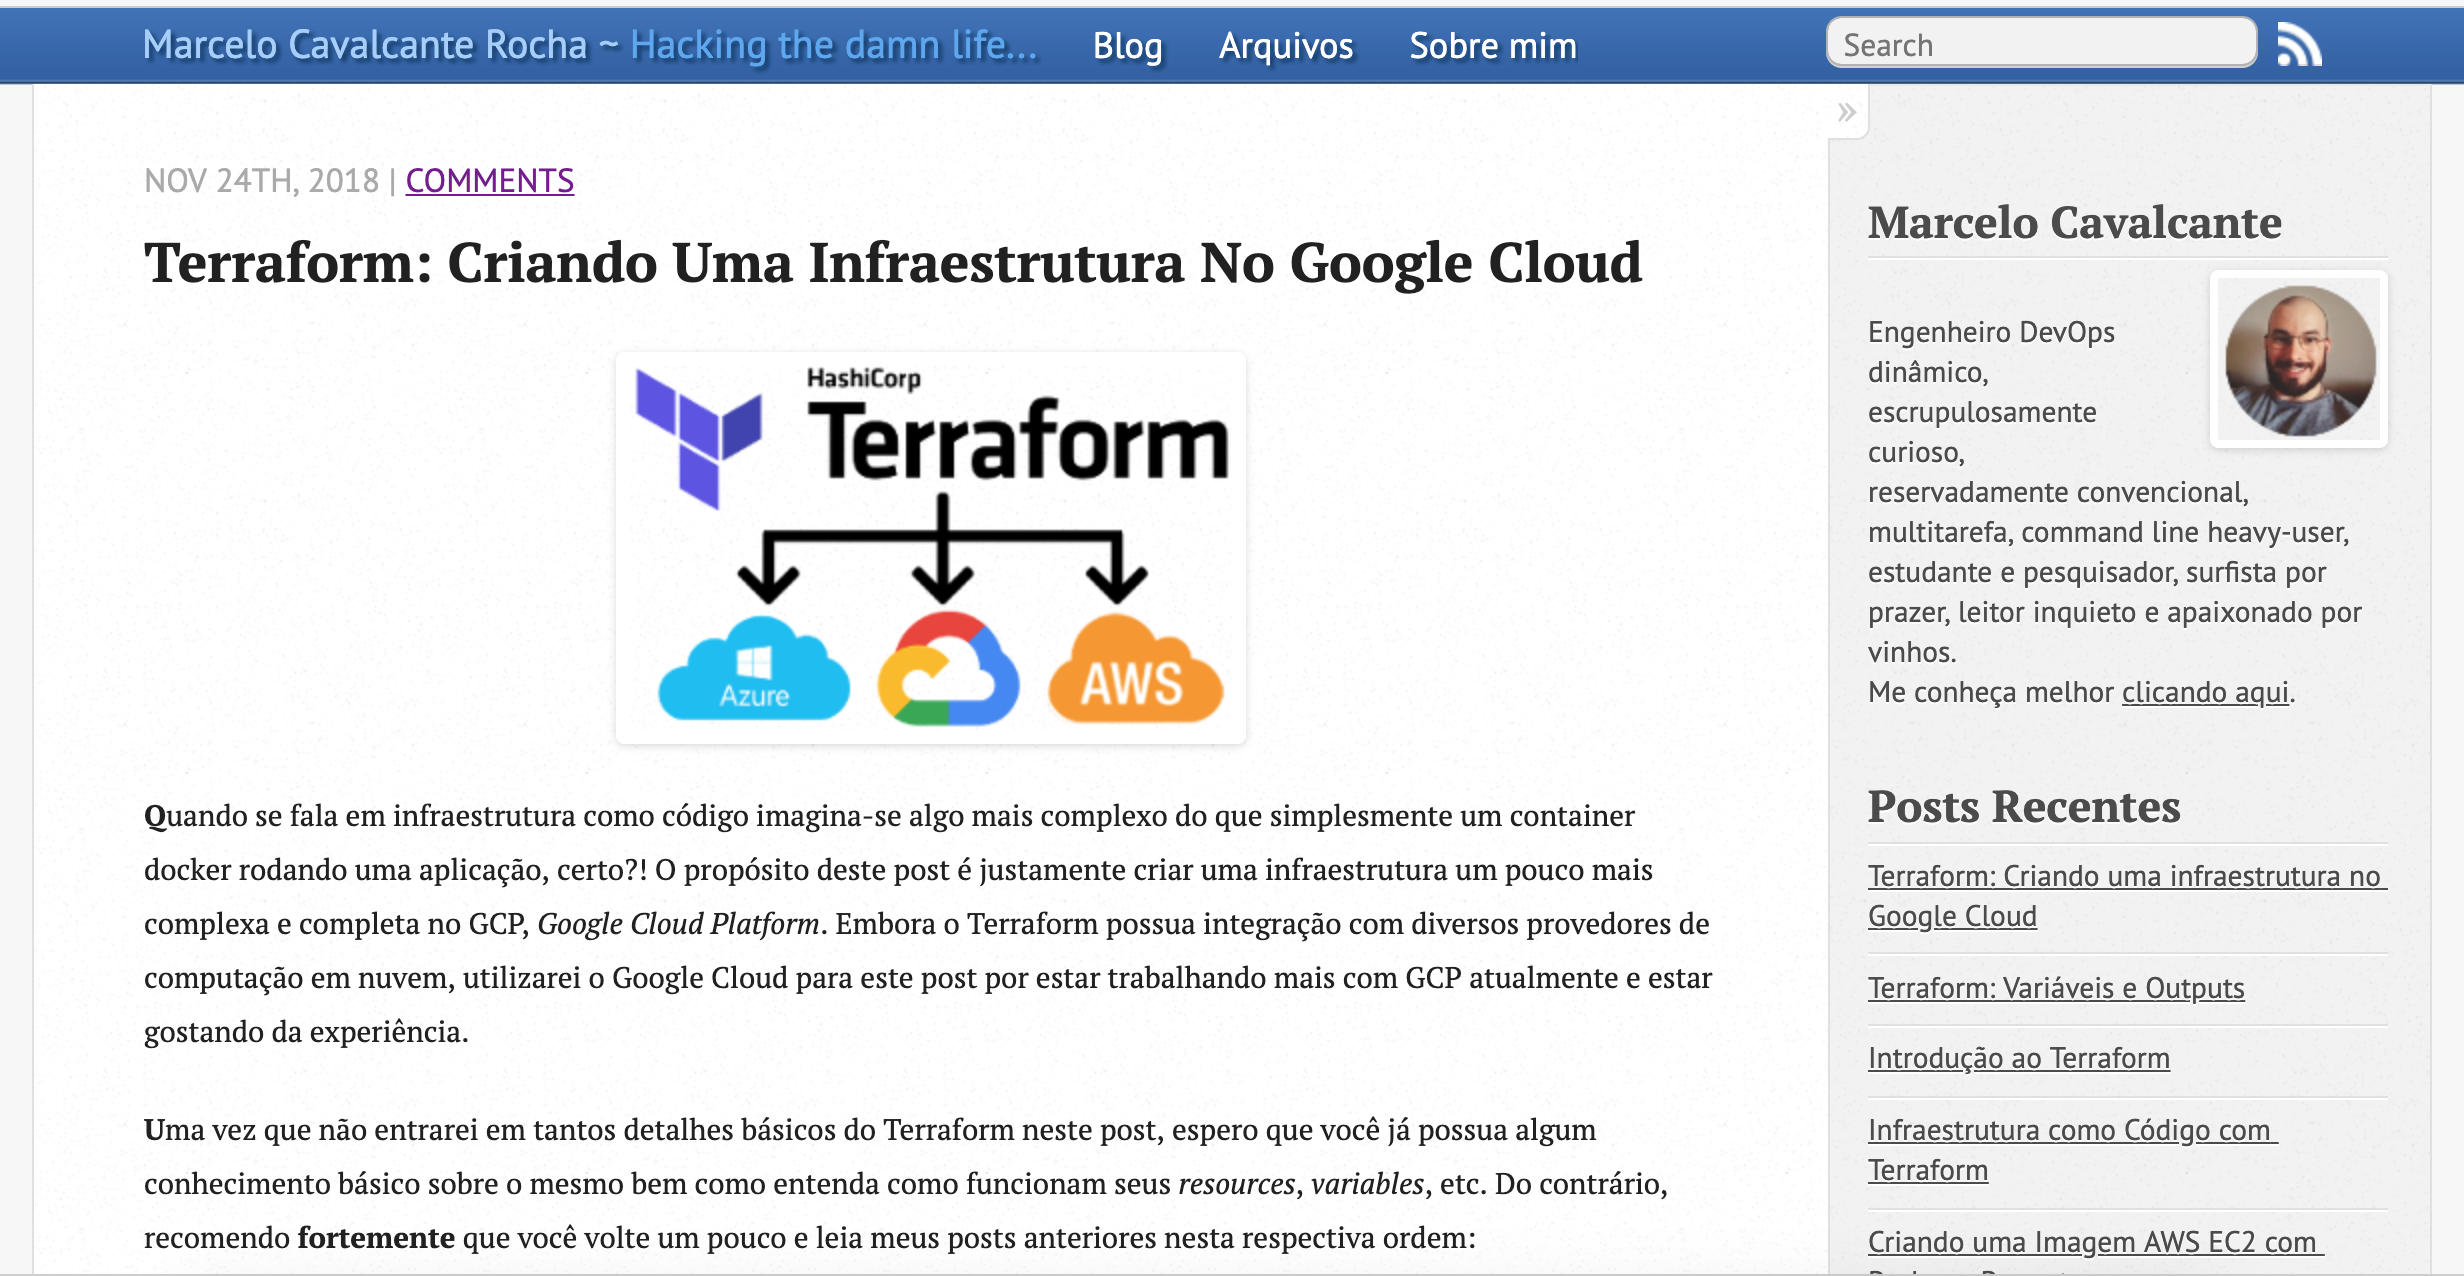Open the Blog menu item

(x=1127, y=45)
